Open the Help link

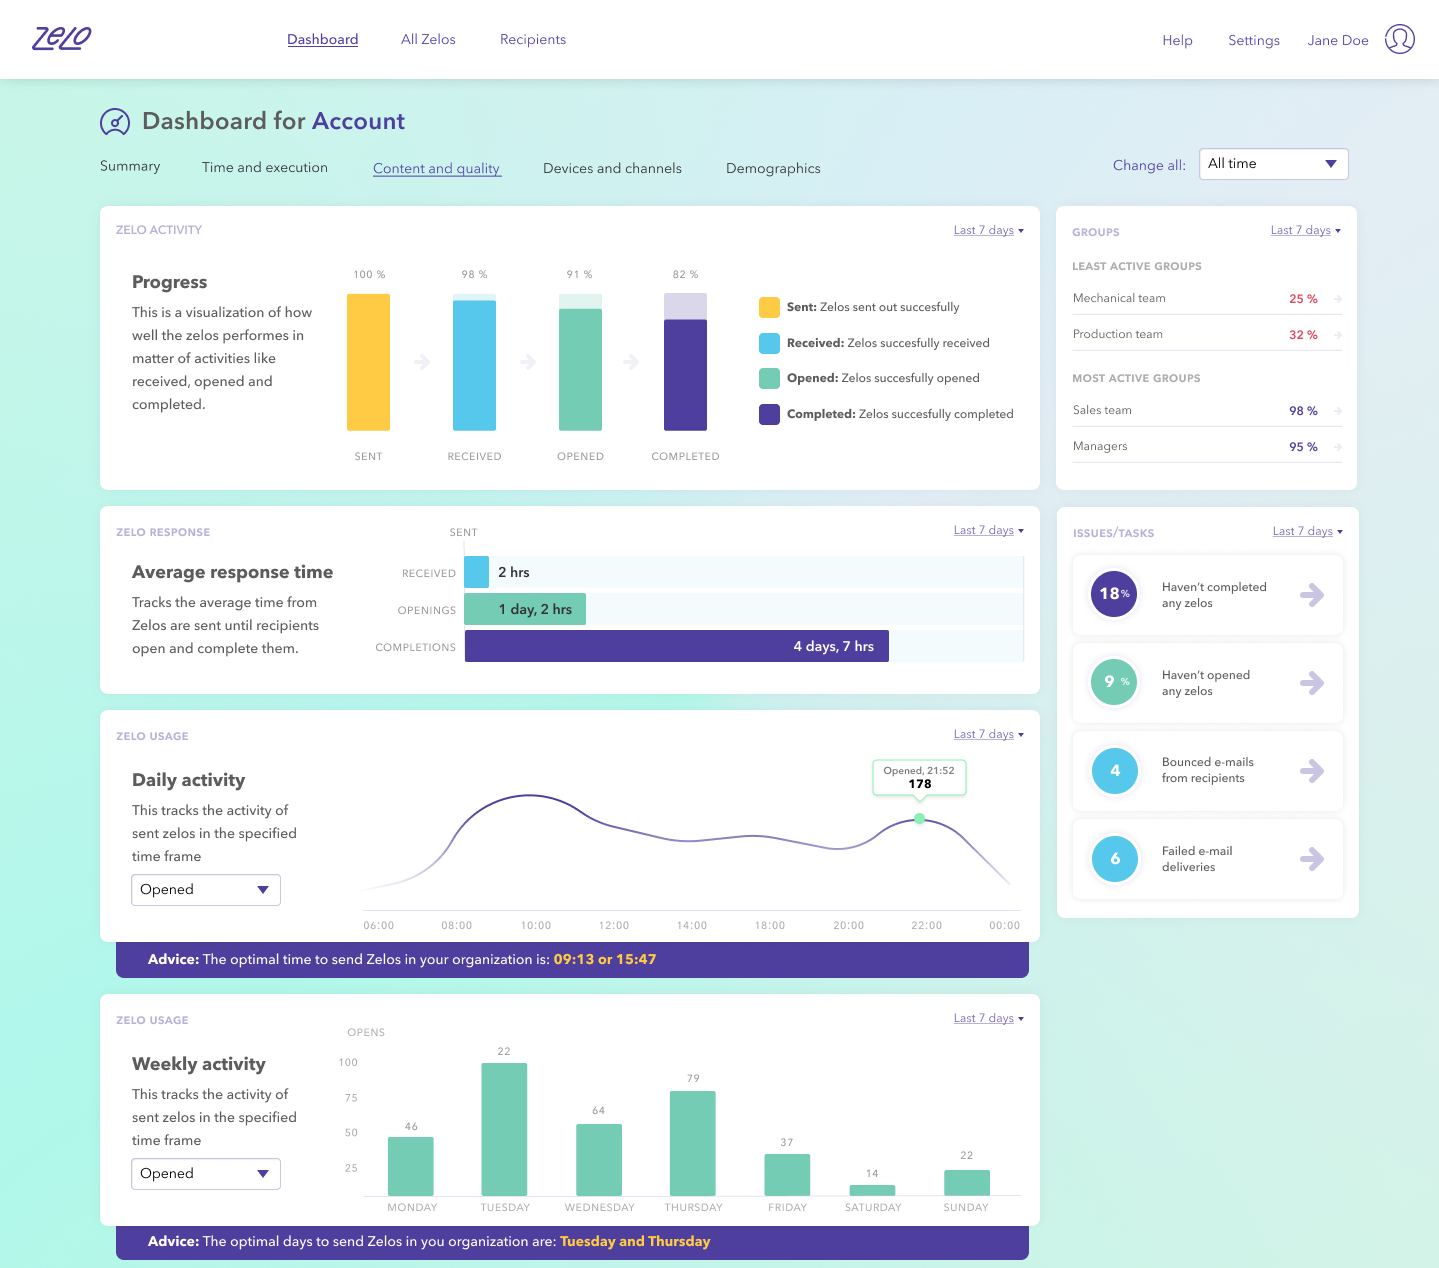[1177, 41]
